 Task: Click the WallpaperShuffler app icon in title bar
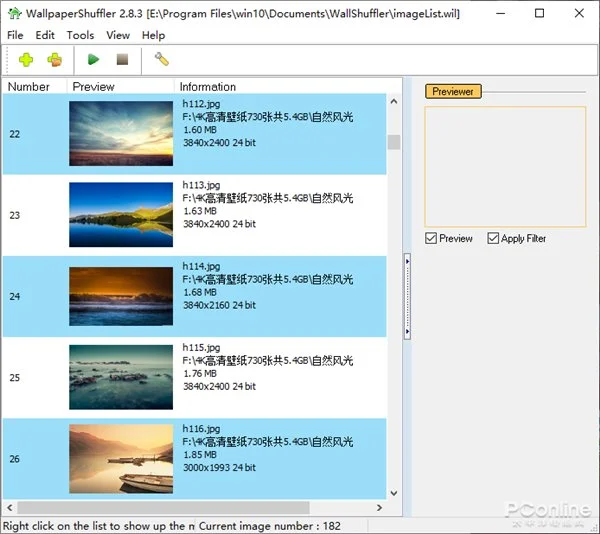(x=14, y=14)
